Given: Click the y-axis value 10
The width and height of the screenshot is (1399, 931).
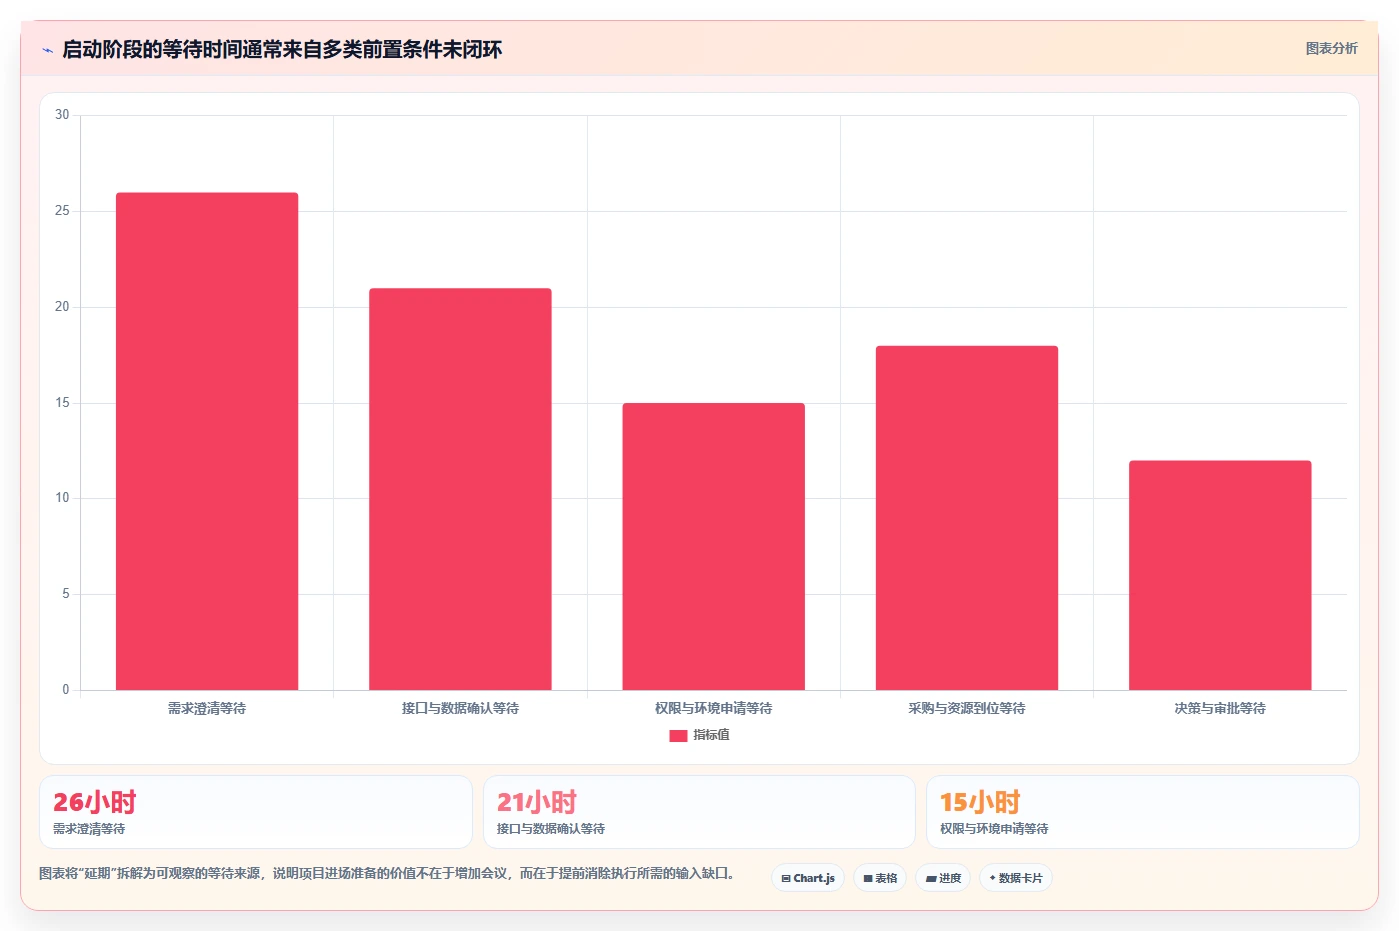Looking at the screenshot, I should coord(62,498).
